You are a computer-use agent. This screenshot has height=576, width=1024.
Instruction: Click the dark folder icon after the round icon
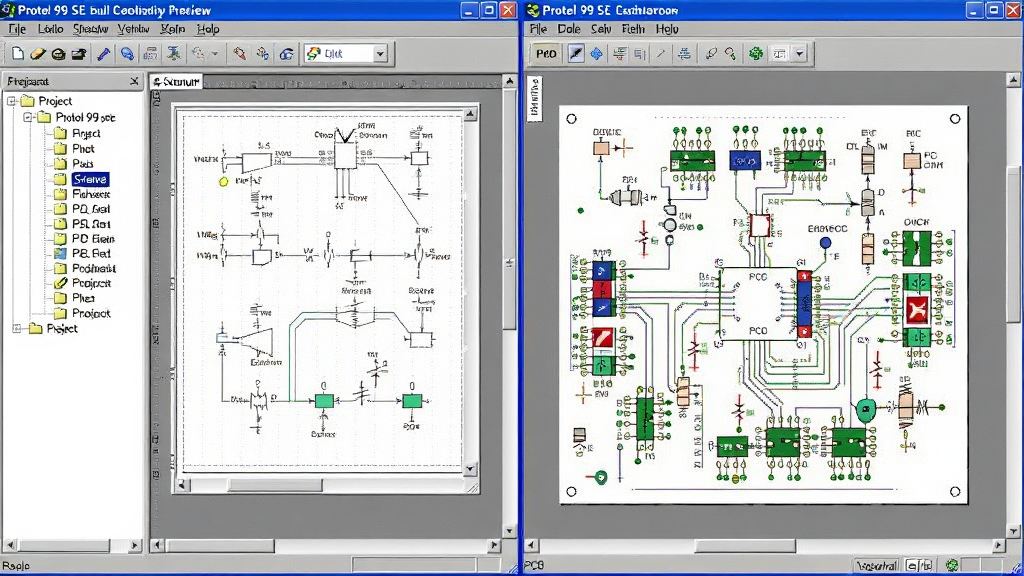pyautogui.click(x=78, y=54)
